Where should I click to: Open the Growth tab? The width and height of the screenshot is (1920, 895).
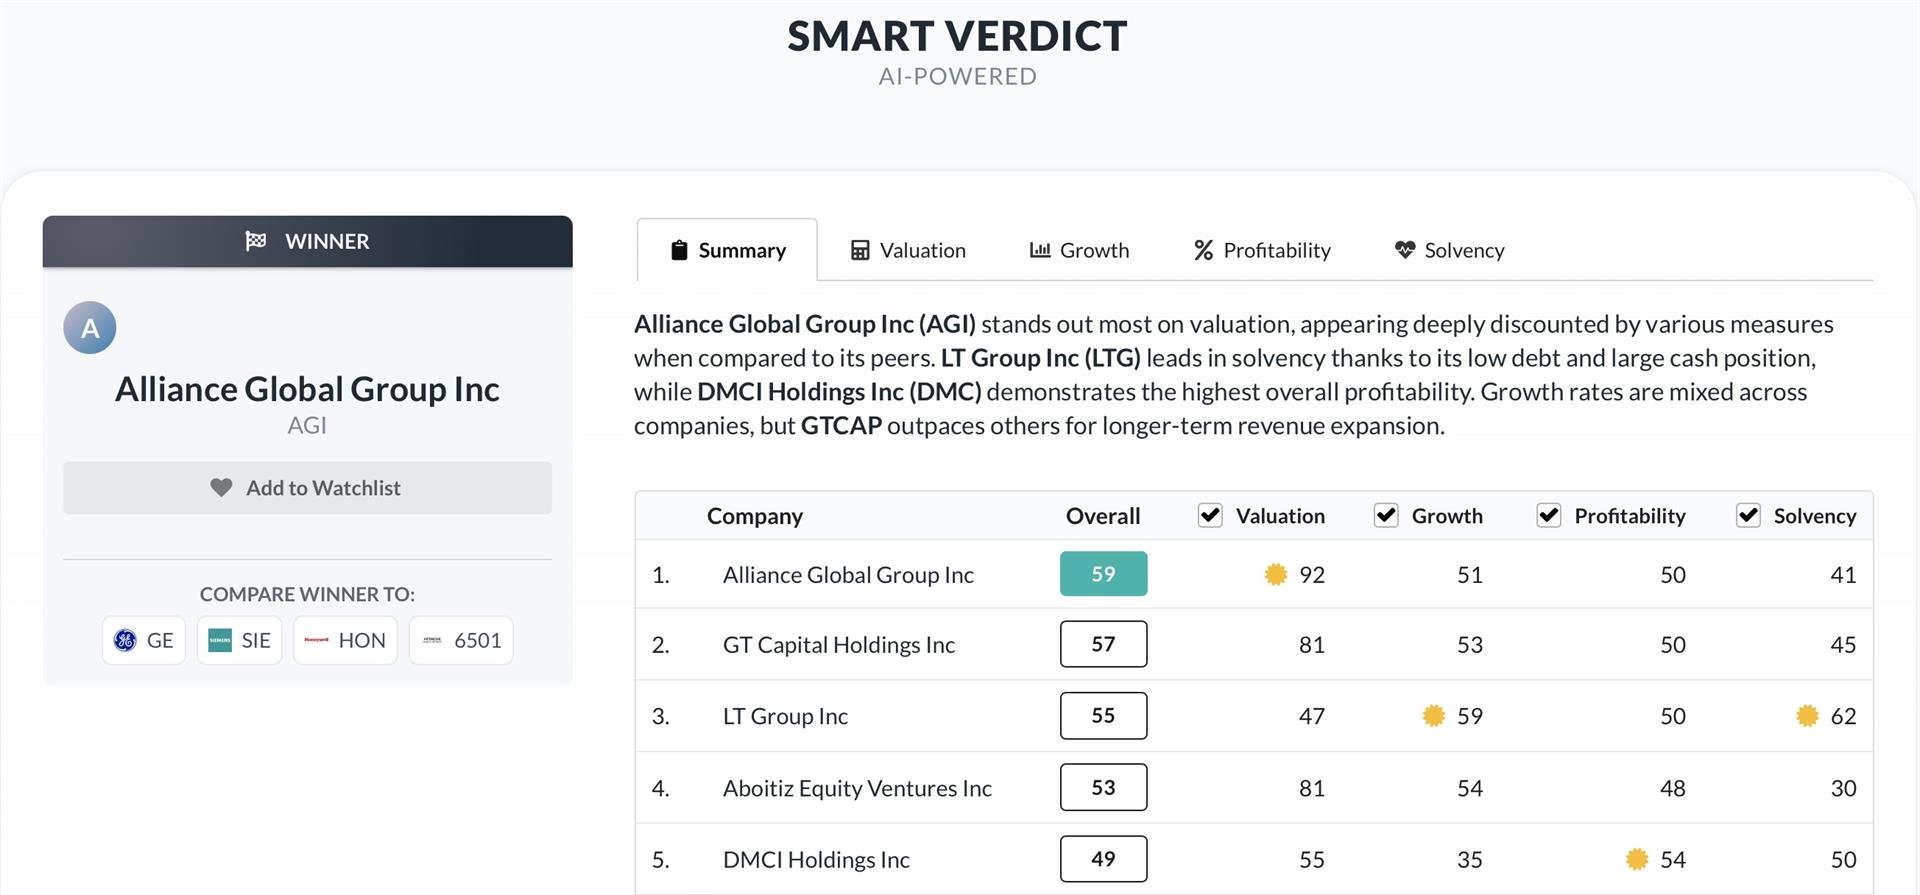[1079, 250]
